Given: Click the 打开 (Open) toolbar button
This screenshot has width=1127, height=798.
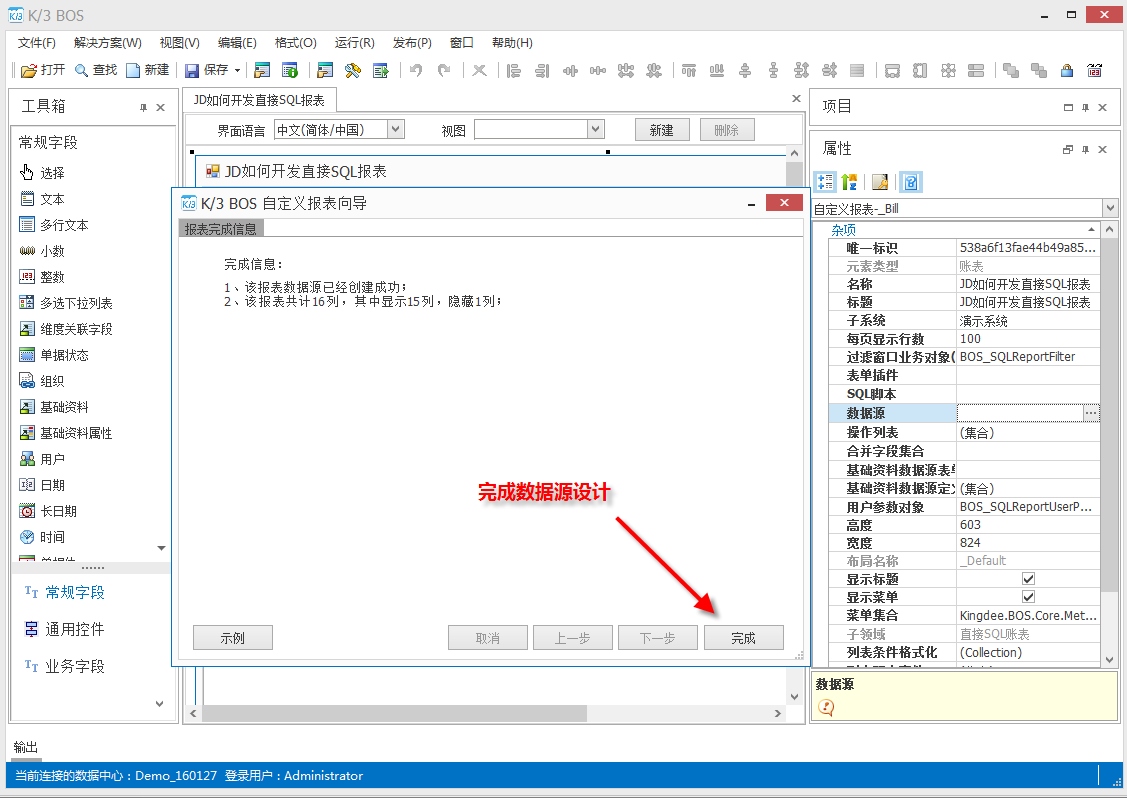Looking at the screenshot, I should pyautogui.click(x=43, y=70).
